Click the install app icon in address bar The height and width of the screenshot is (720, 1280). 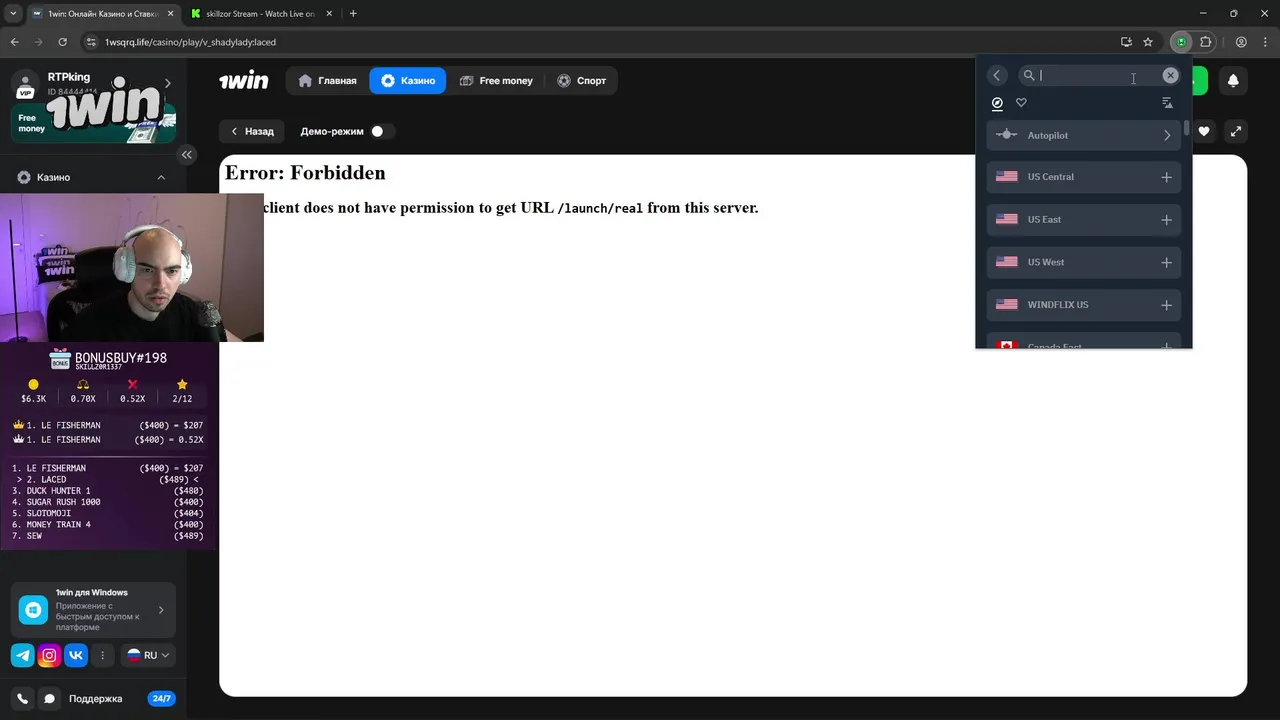click(x=1126, y=42)
